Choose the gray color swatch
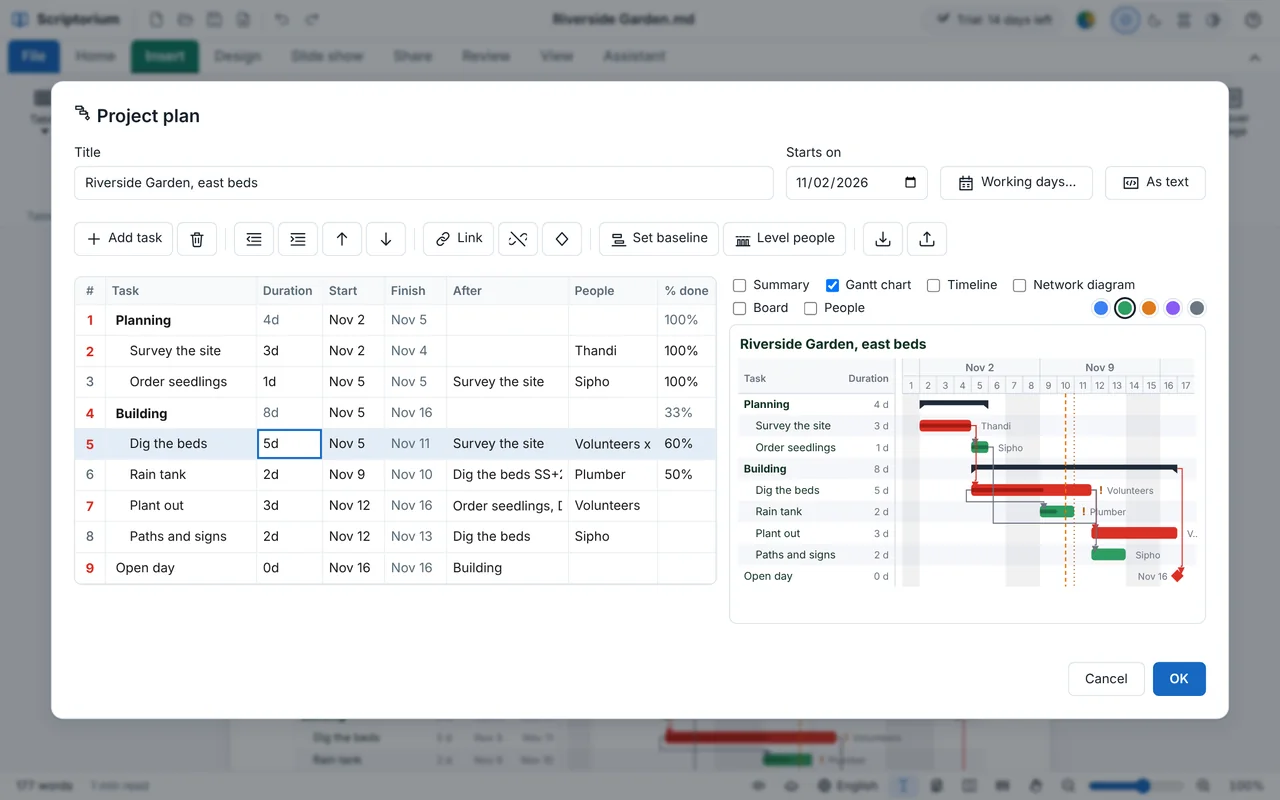 [1197, 308]
